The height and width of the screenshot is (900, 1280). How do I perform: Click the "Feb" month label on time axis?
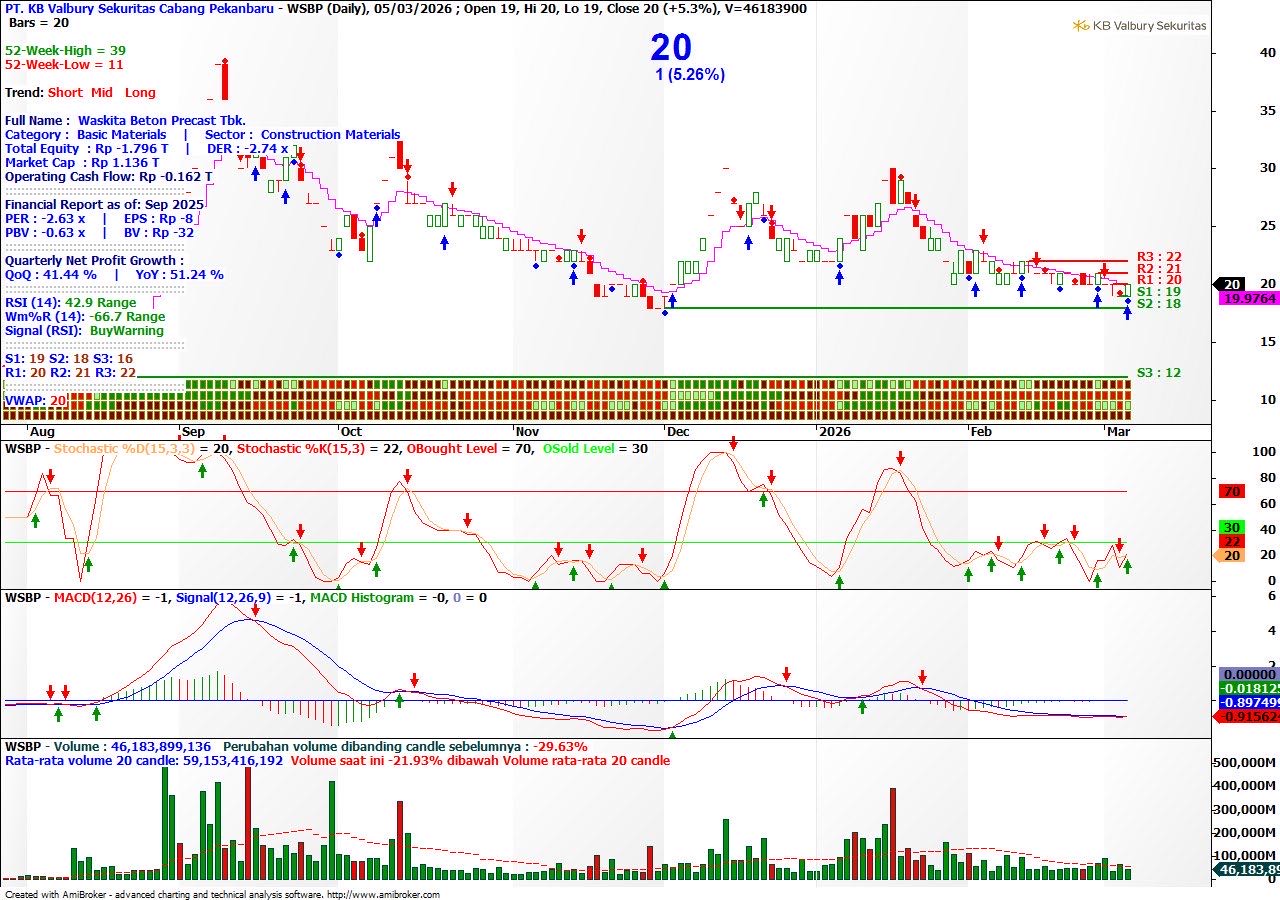[982, 431]
